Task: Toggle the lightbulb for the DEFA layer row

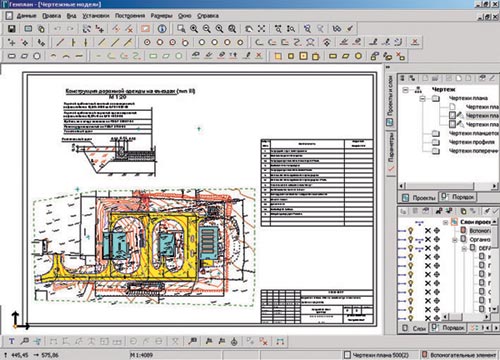Action: click(411, 248)
